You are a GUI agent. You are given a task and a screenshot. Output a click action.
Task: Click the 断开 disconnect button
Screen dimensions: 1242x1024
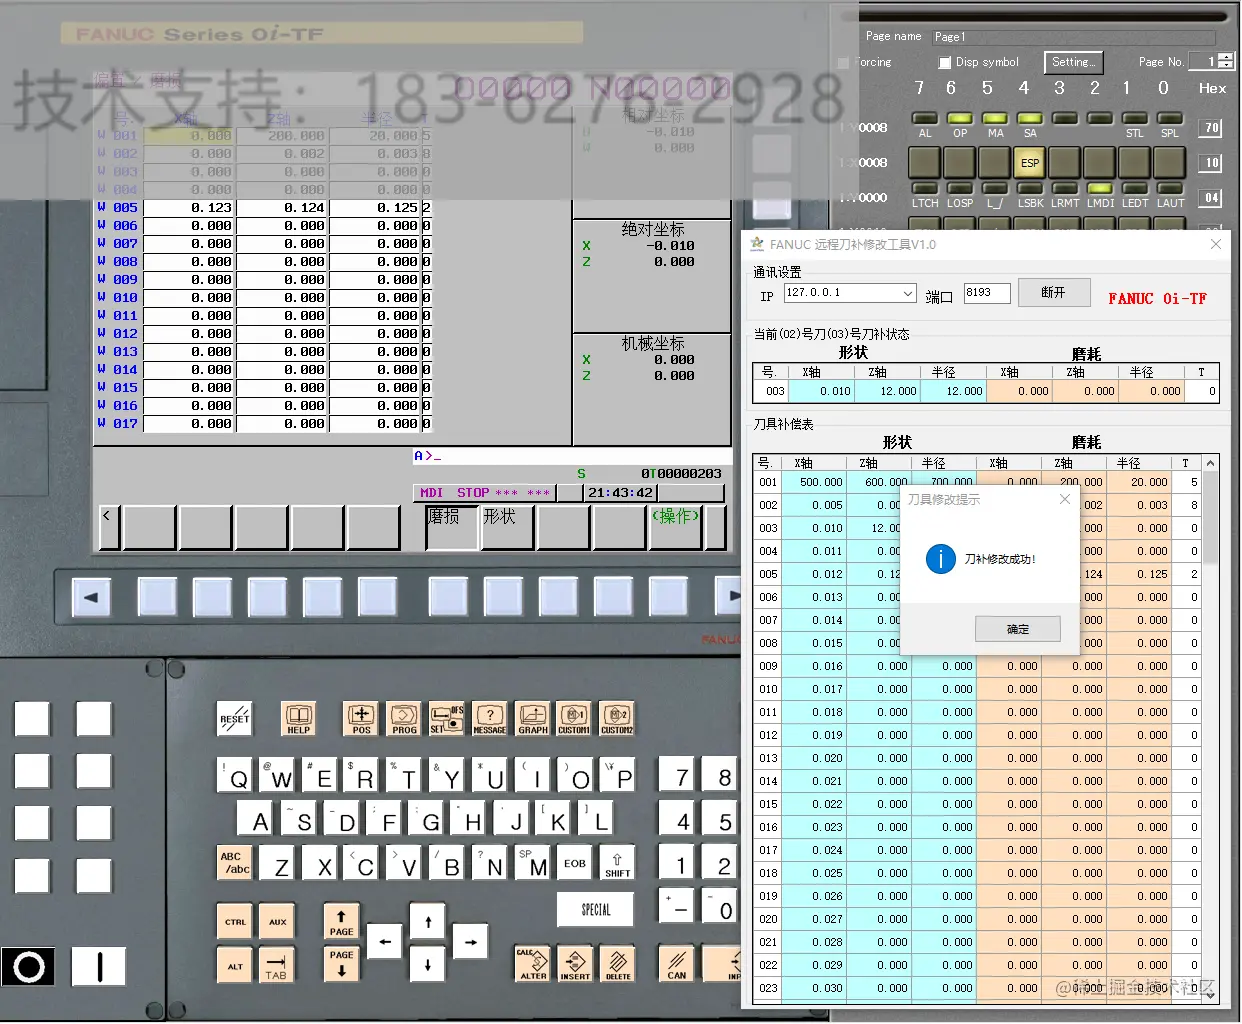click(1053, 293)
